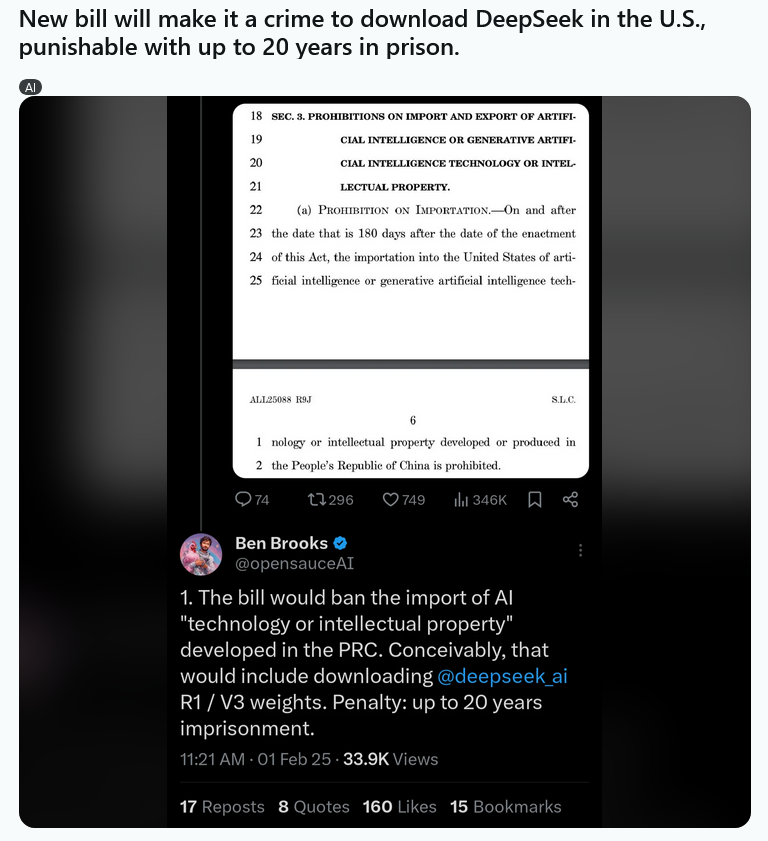Screen dimensions: 768x841
Task: Click the 11:21 AM · 01 Feb 25 timestamp
Action: 255,759
